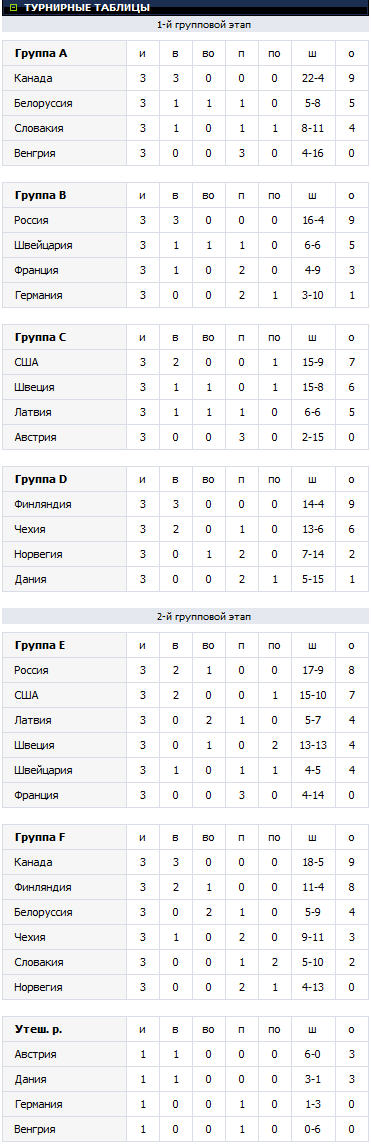
Task: Click the Утеш. р. table header
Action: [186, 1029]
